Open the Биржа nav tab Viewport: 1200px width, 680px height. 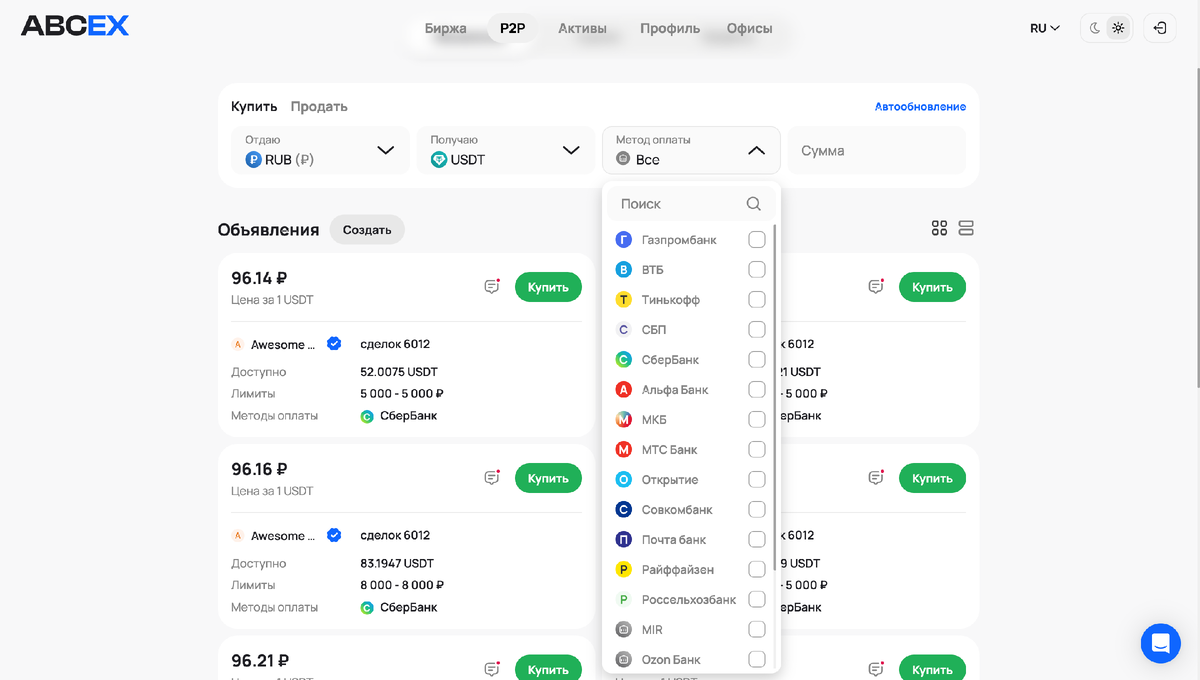click(446, 28)
